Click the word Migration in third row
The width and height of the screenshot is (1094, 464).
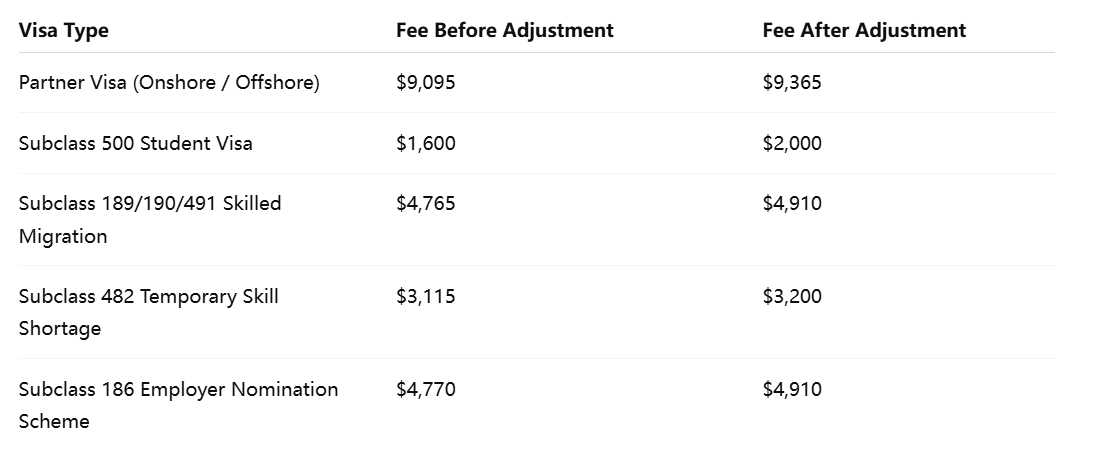pyautogui.click(x=63, y=237)
